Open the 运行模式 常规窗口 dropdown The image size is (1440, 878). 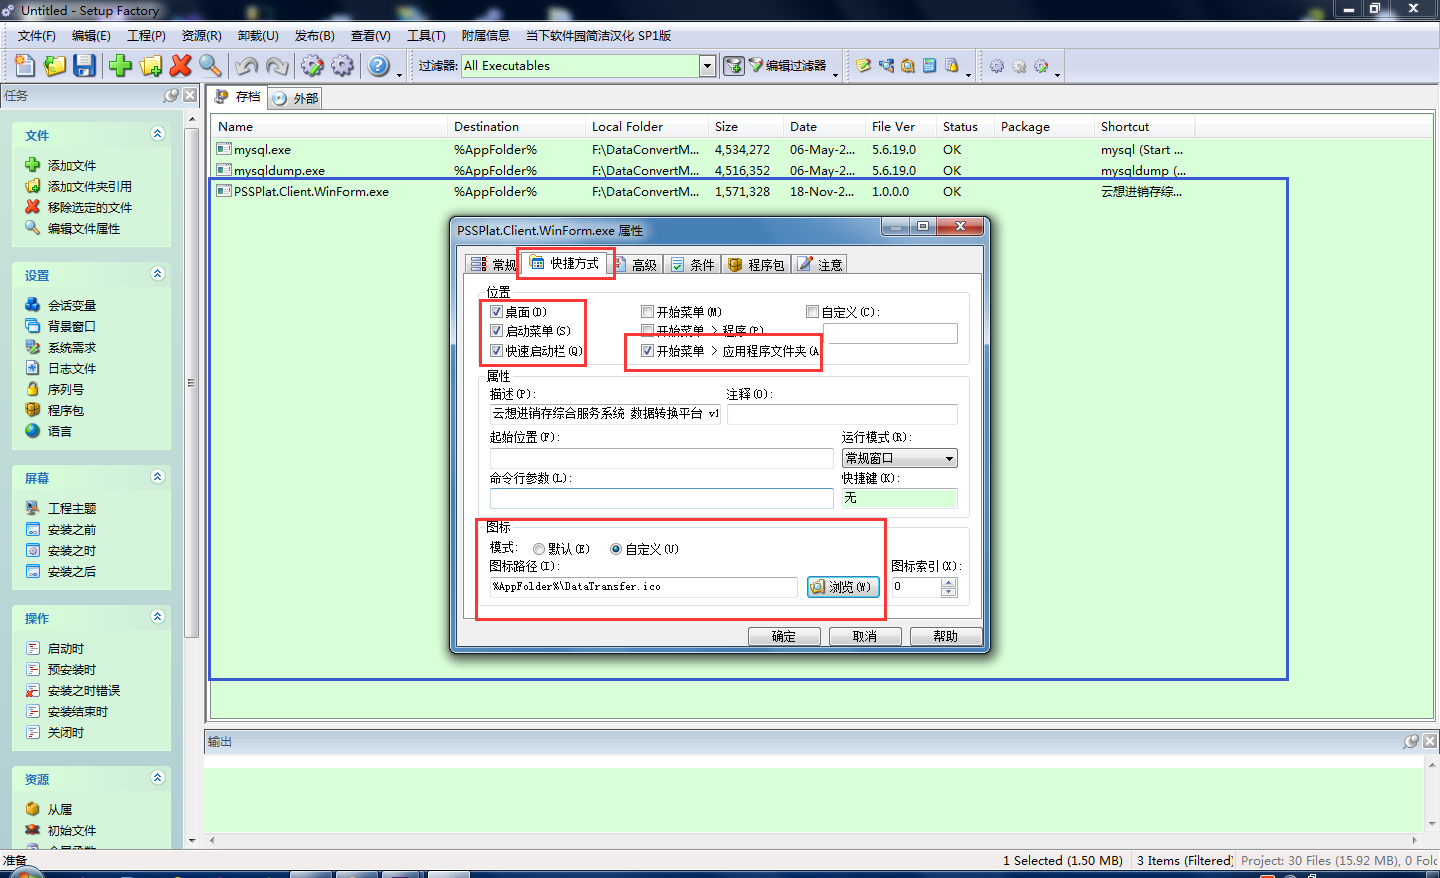[900, 458]
